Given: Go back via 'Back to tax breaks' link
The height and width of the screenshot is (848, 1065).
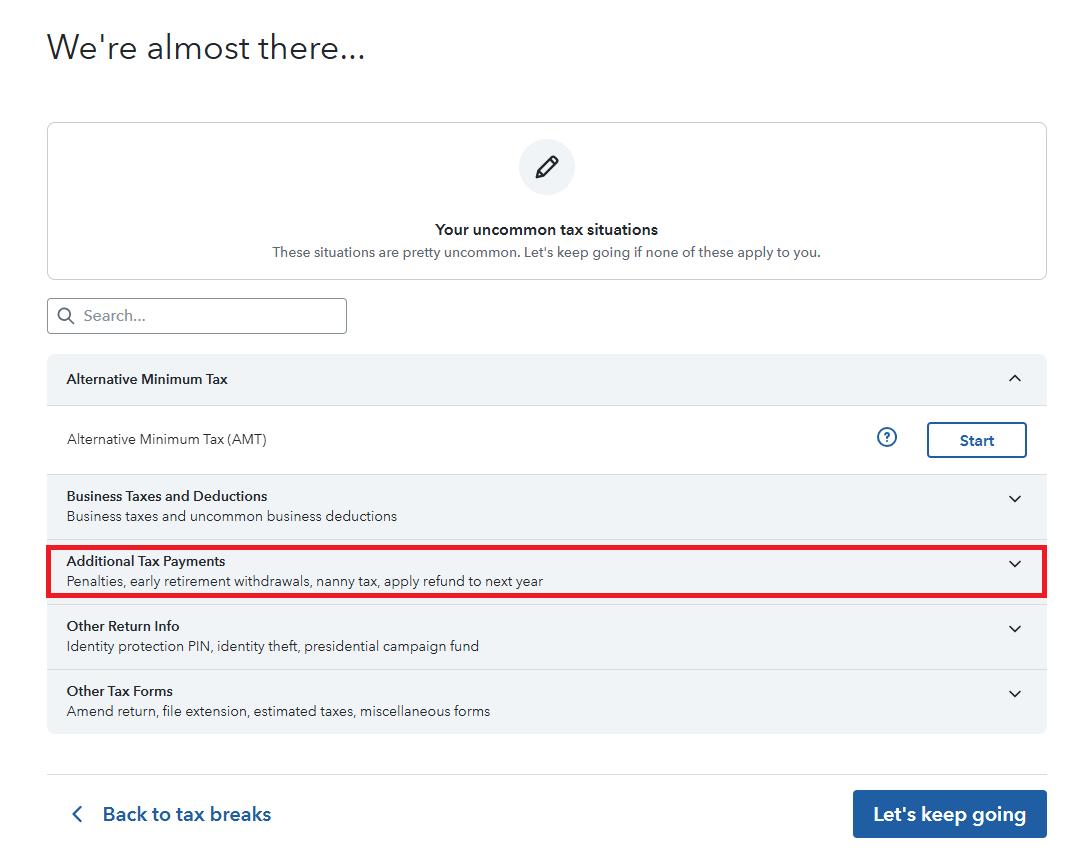Looking at the screenshot, I should [187, 814].
